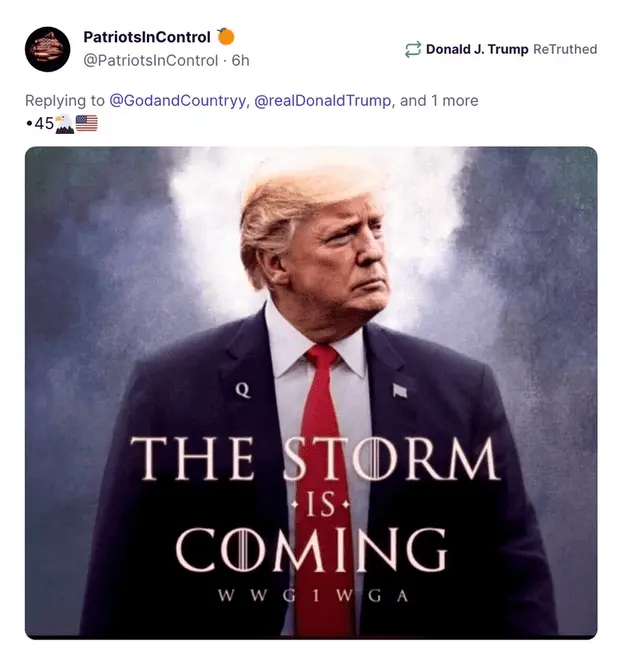Click the green ReTruth arrows icon
The width and height of the screenshot is (618, 649).
click(413, 49)
